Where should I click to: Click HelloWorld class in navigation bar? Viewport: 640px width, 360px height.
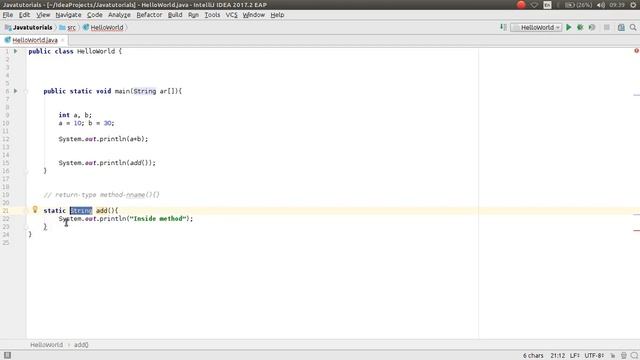click(x=103, y=27)
